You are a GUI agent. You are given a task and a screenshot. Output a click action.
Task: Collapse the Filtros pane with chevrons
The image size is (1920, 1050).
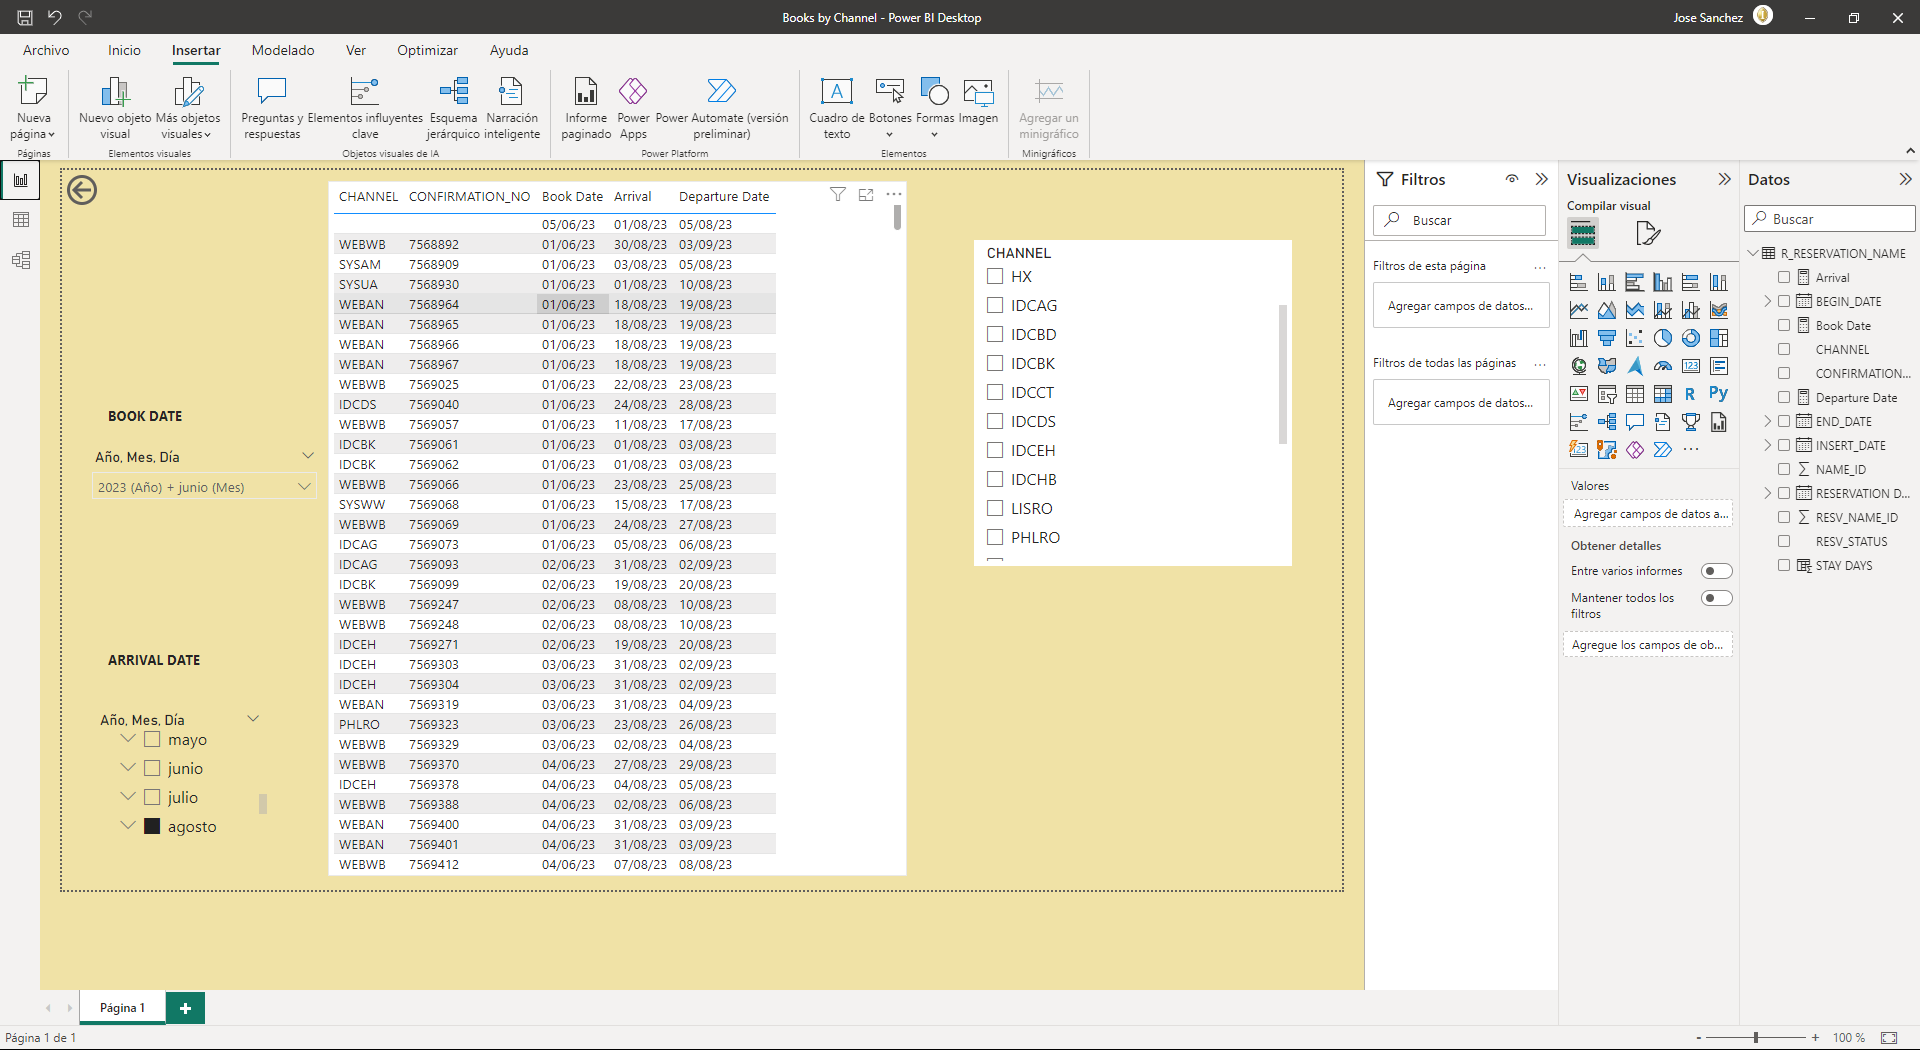[1542, 179]
